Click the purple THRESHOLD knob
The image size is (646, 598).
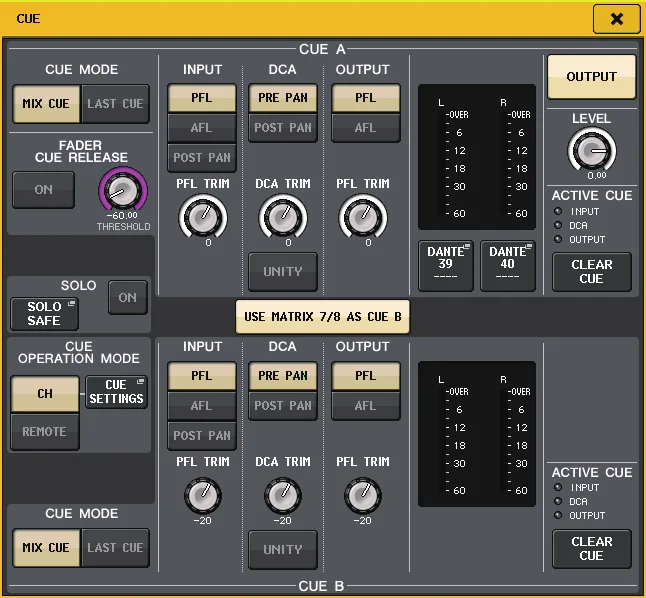coord(123,190)
